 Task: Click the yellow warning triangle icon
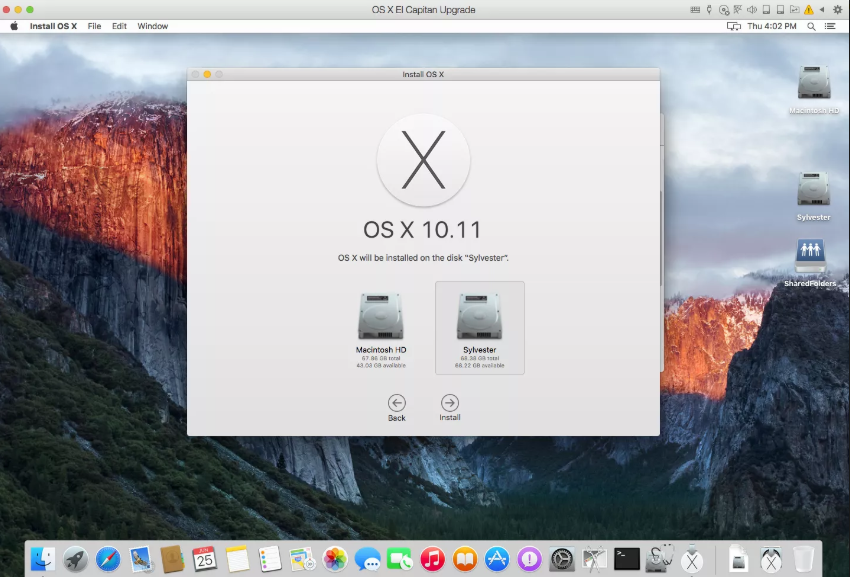pyautogui.click(x=808, y=10)
